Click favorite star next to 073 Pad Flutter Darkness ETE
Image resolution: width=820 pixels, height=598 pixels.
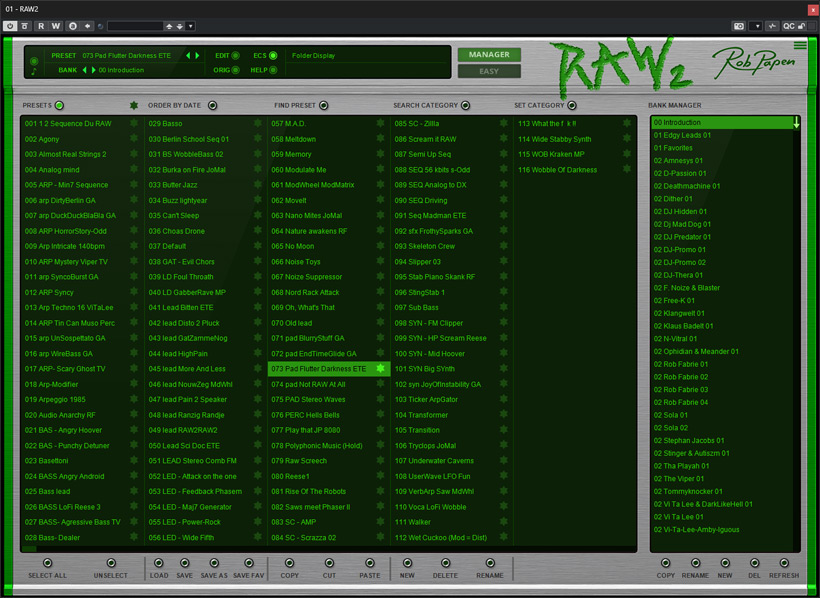pos(380,368)
